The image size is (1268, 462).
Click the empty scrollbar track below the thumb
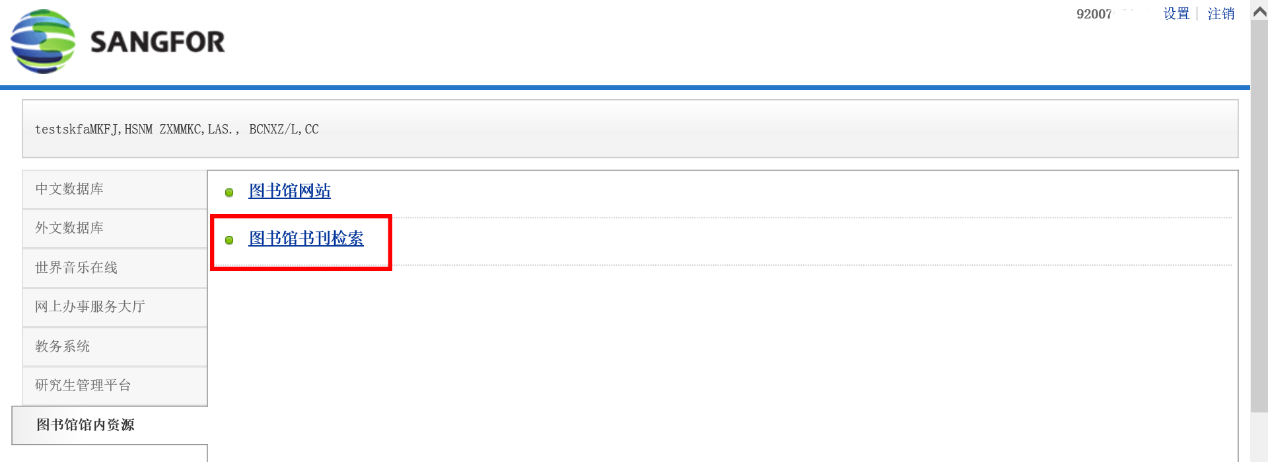1259,437
